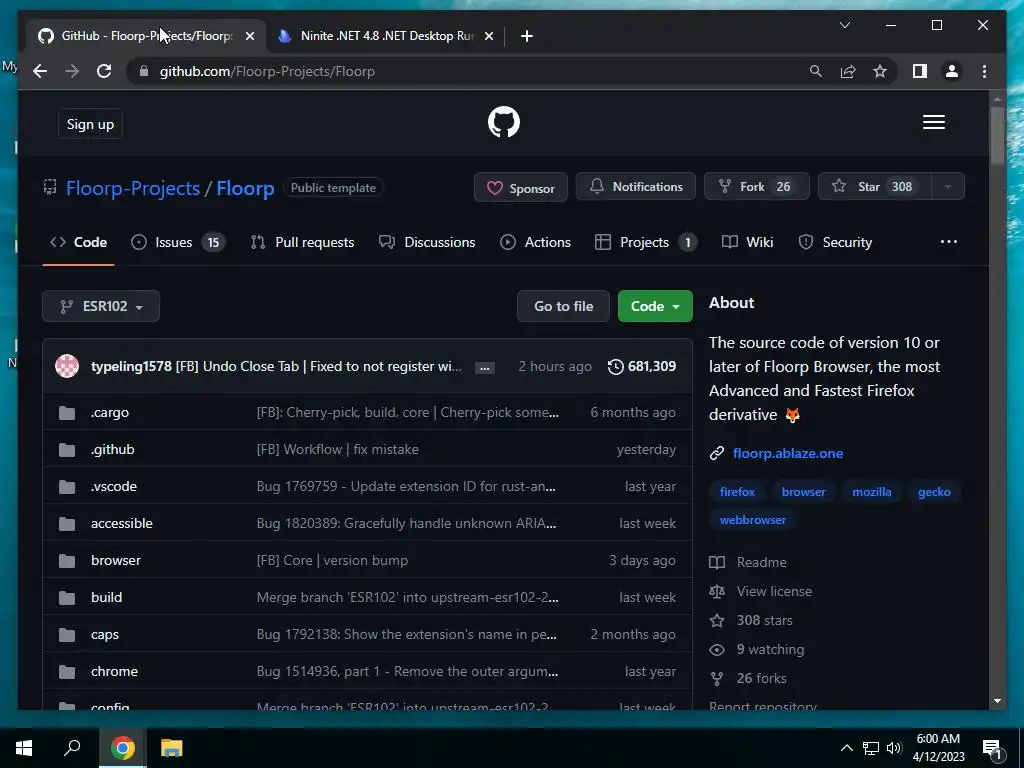Screen dimensions: 1024x768
Task: Open .vscode folder name
Action: [x=114, y=487]
